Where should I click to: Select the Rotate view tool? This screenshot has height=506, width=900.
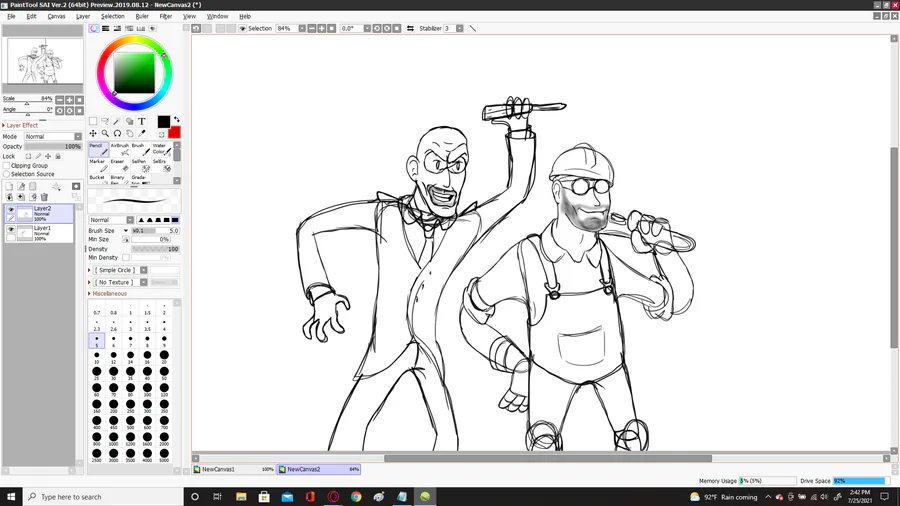pos(117,133)
